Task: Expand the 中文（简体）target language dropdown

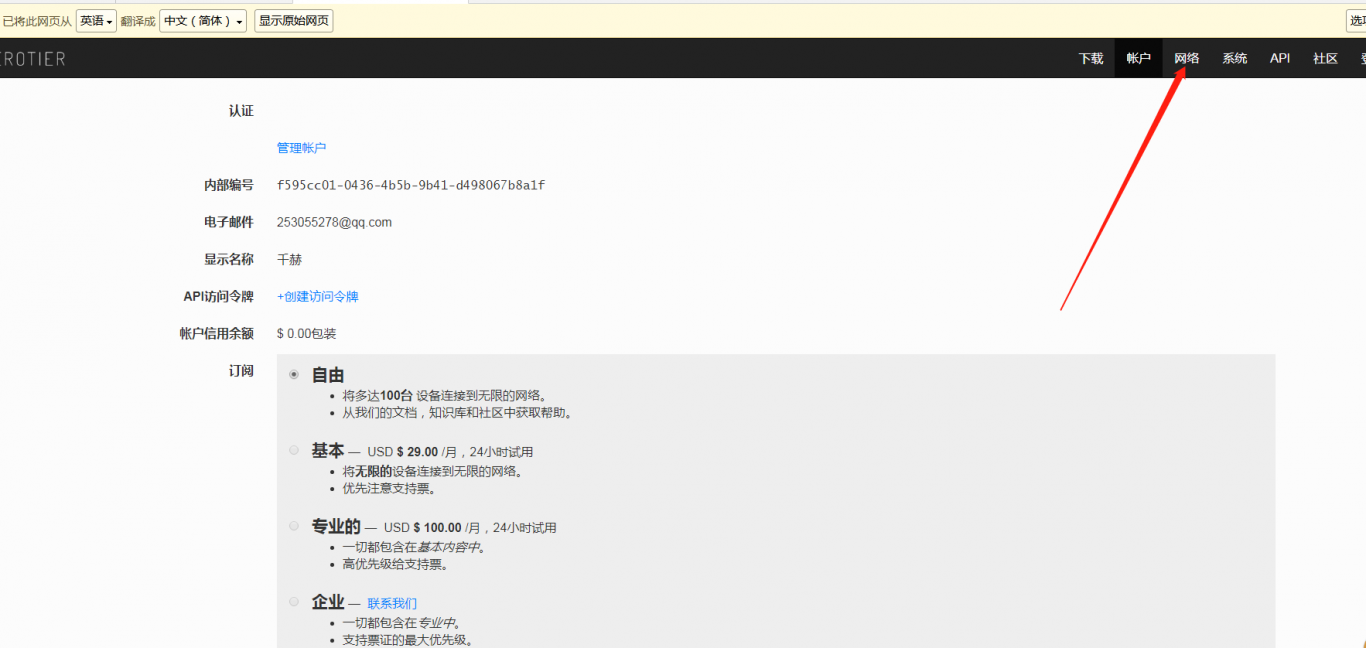Action: coord(203,21)
